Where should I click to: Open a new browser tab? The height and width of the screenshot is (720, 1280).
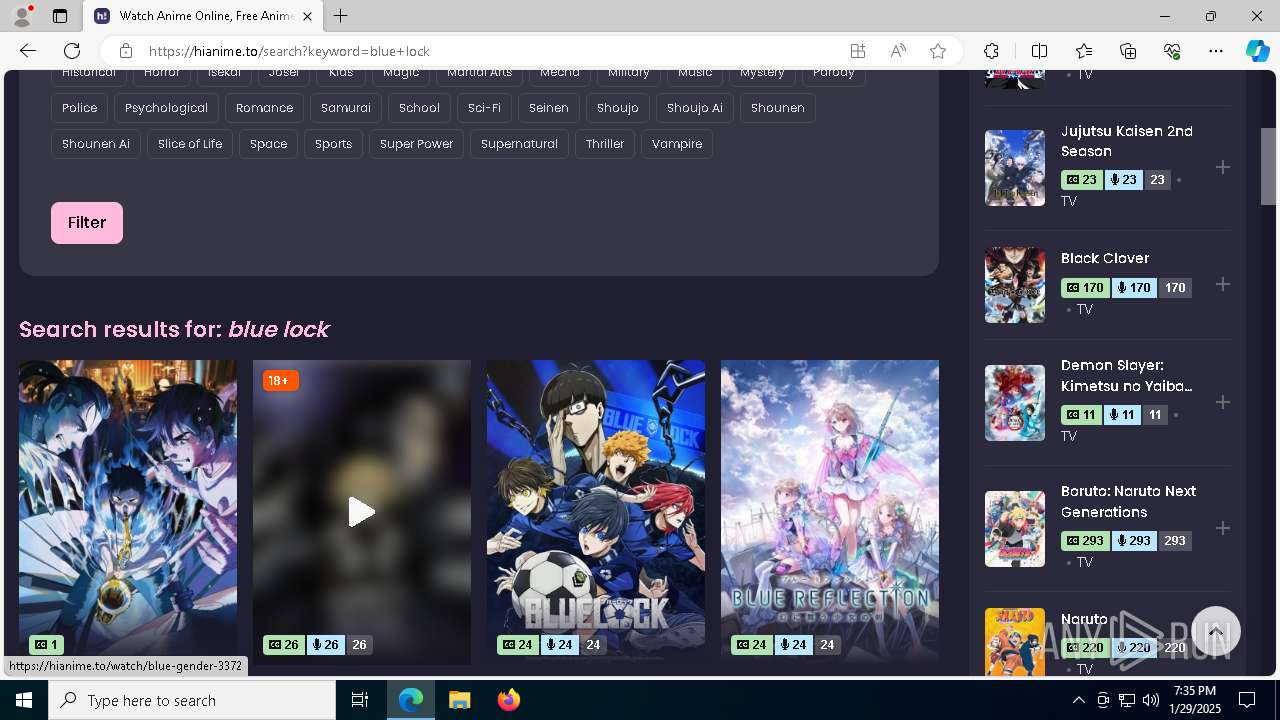click(341, 16)
